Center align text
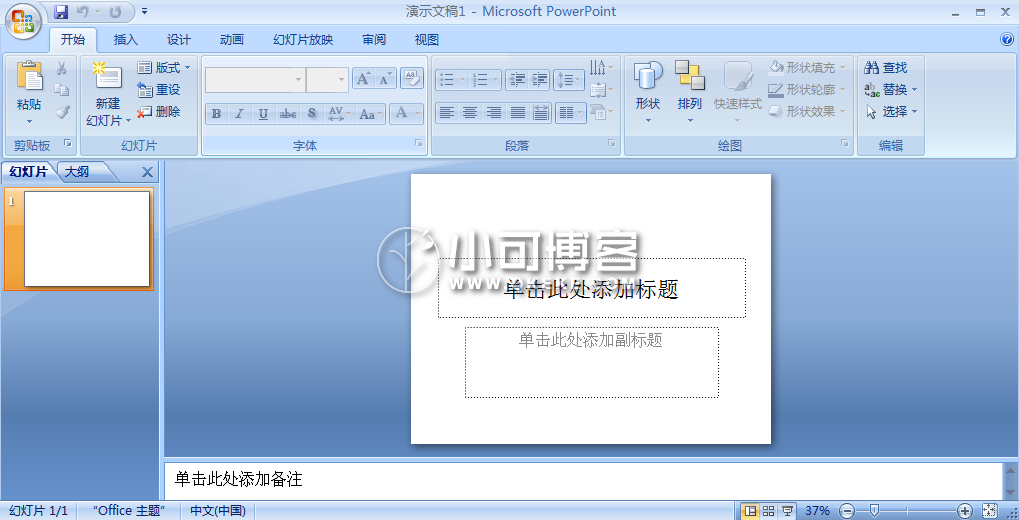Screen dimensions: 1019x520 470,113
